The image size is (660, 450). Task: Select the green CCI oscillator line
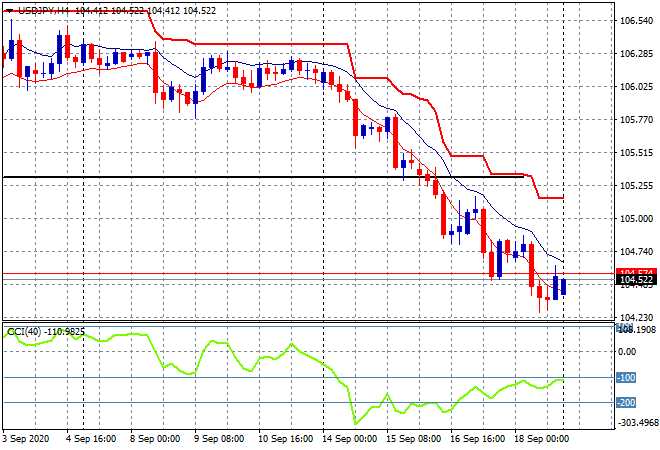pyautogui.click(x=354, y=423)
